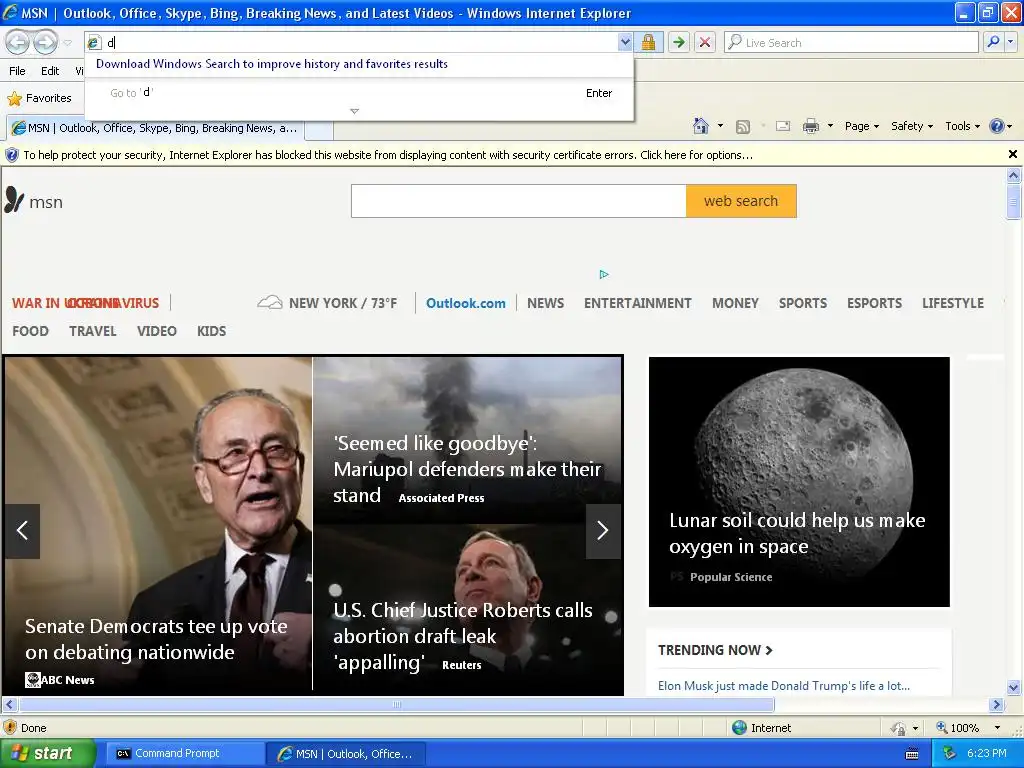Click the TRENDING NOW heading
The height and width of the screenshot is (768, 1024).
tap(715, 650)
